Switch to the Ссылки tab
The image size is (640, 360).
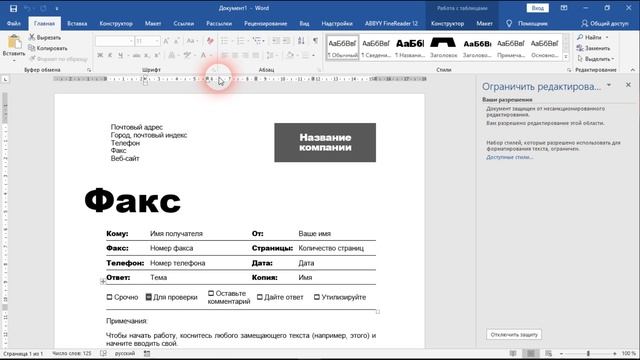pyautogui.click(x=184, y=24)
